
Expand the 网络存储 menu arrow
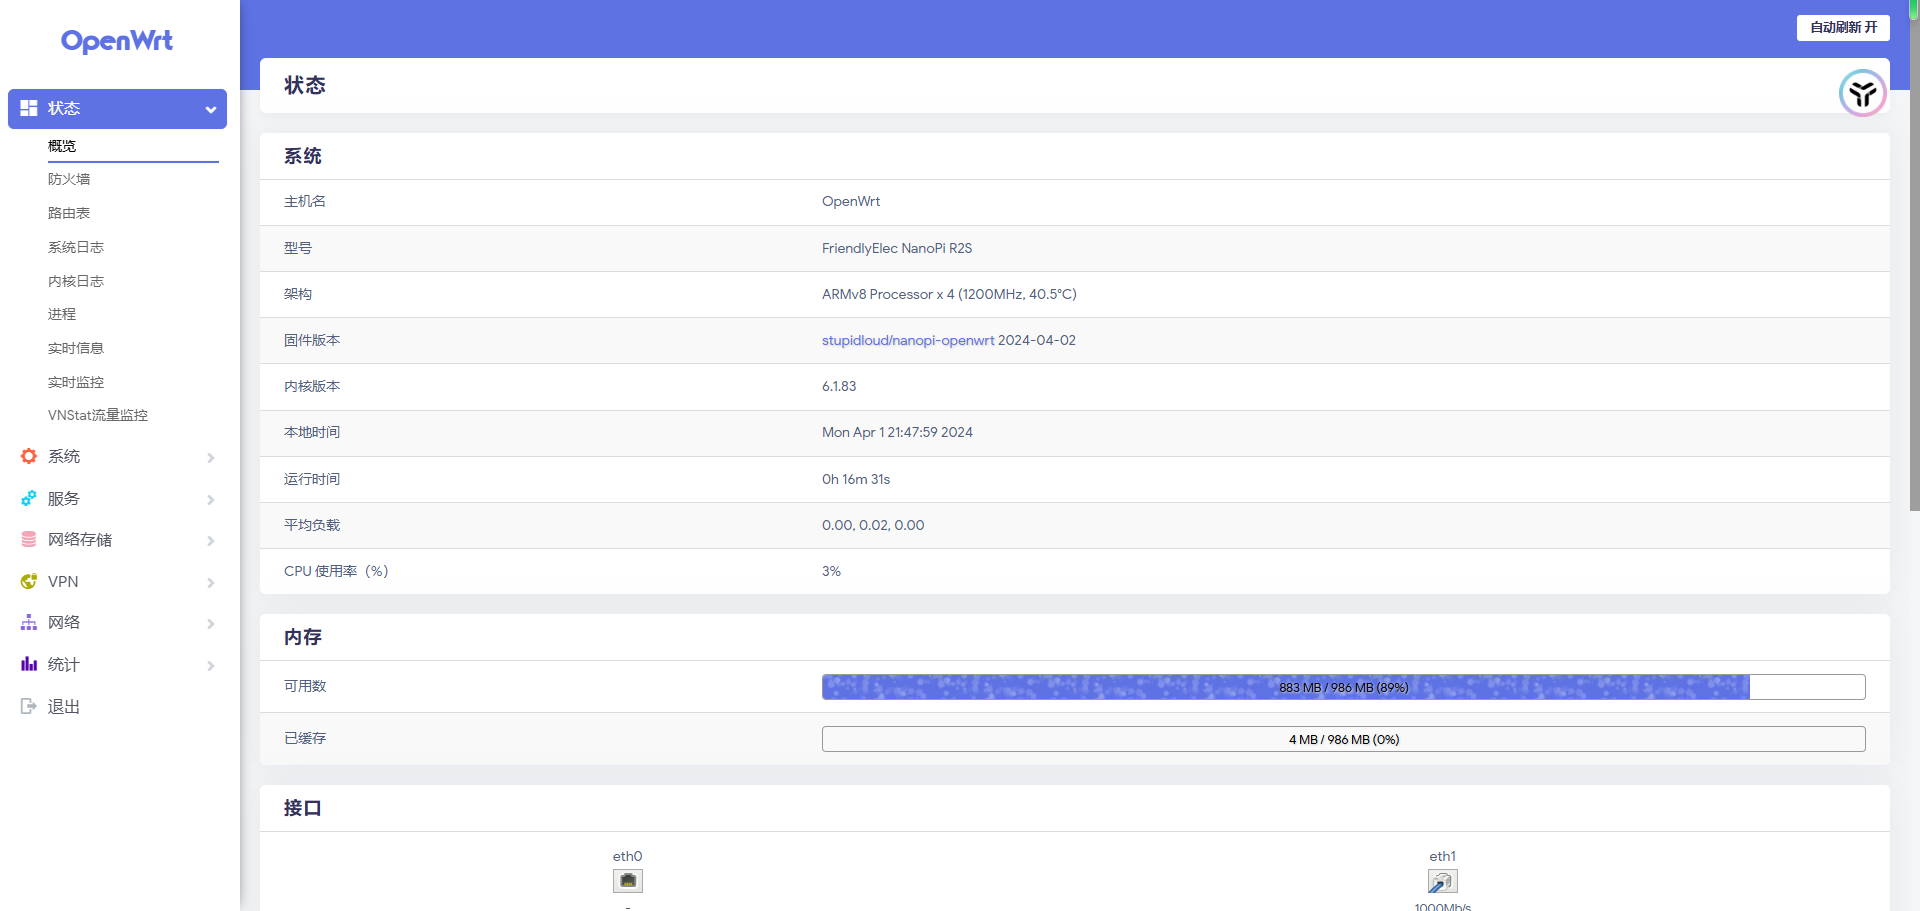point(211,540)
